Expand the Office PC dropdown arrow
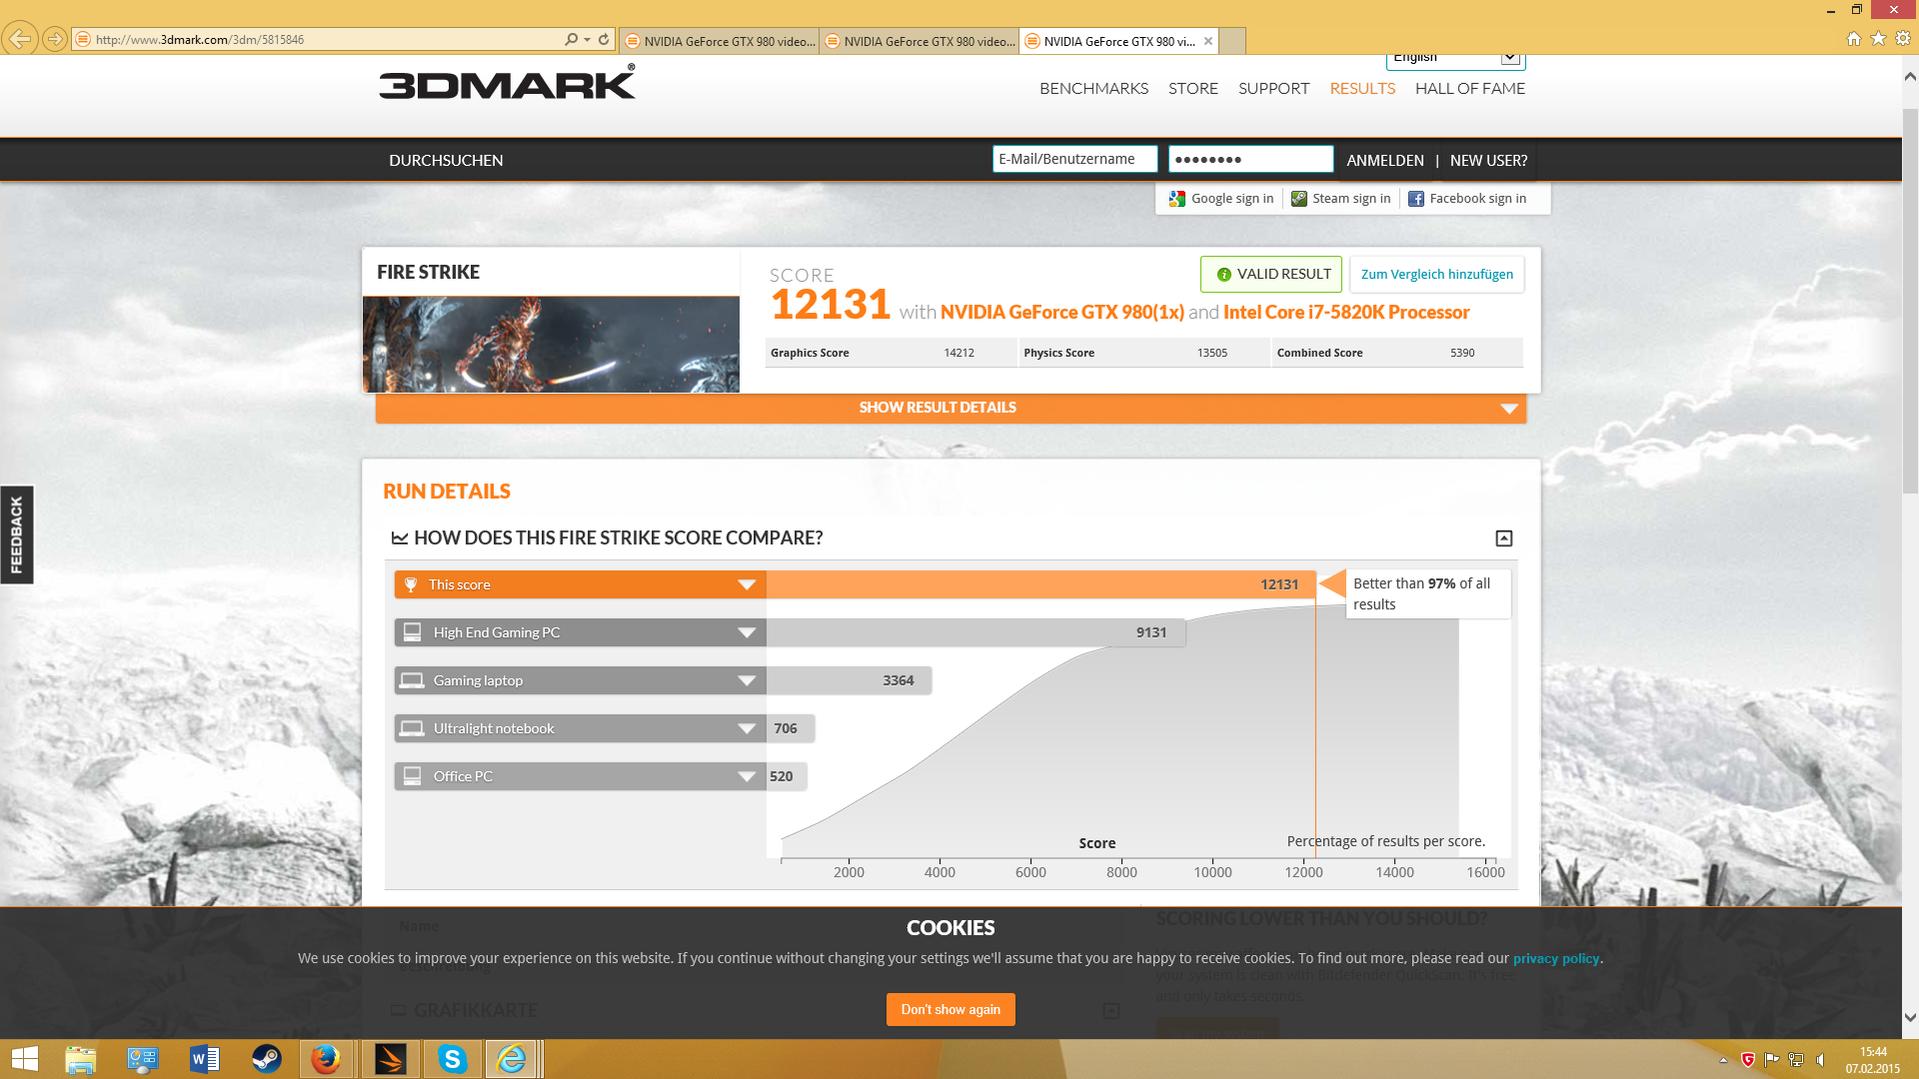 tap(746, 777)
